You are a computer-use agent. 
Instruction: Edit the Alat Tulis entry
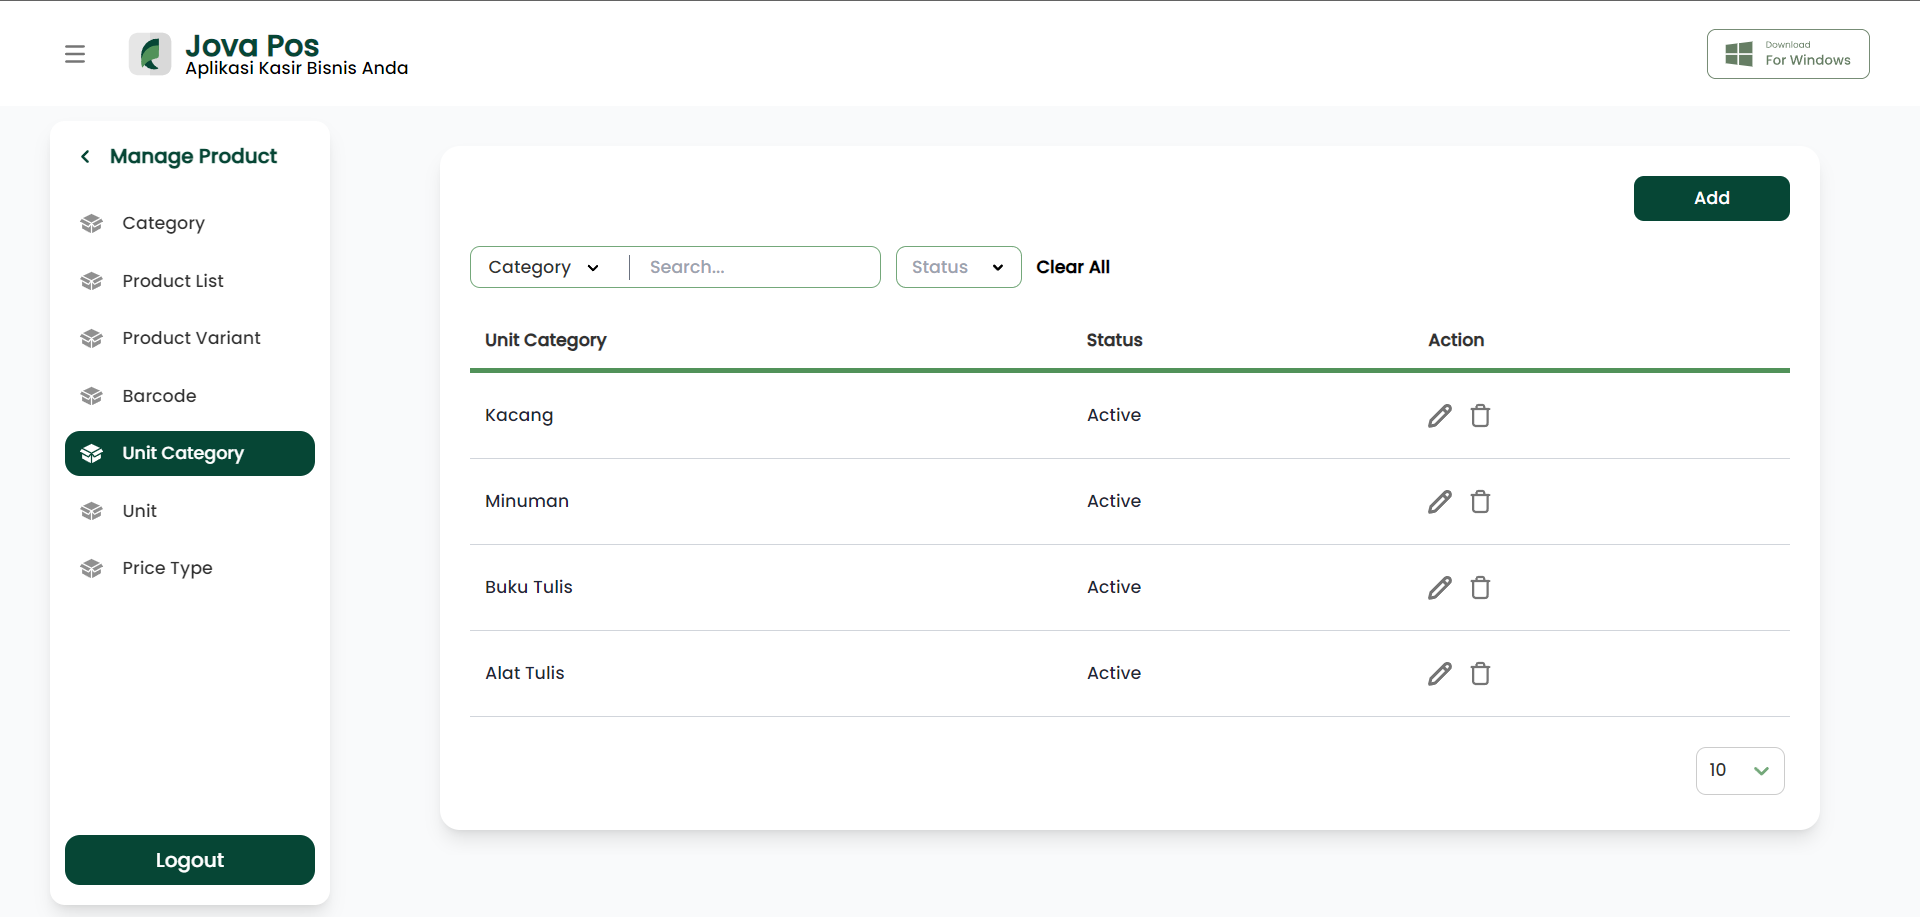tap(1439, 673)
